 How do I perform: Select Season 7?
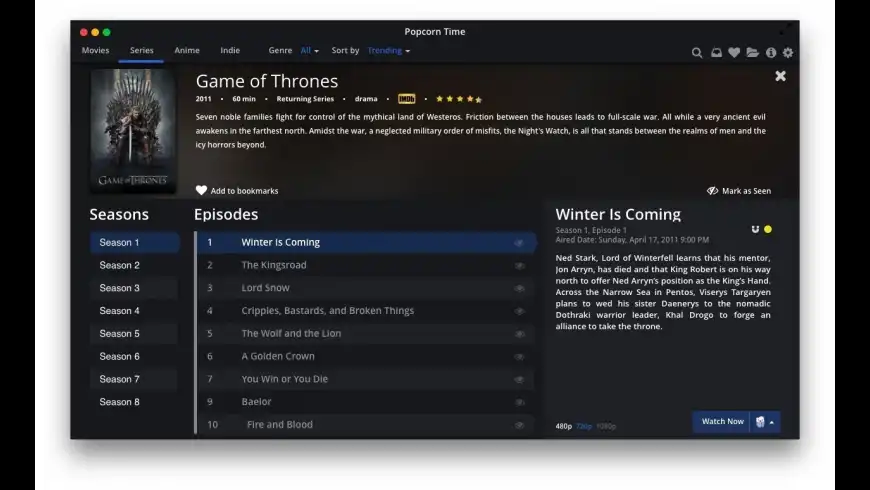pos(135,379)
